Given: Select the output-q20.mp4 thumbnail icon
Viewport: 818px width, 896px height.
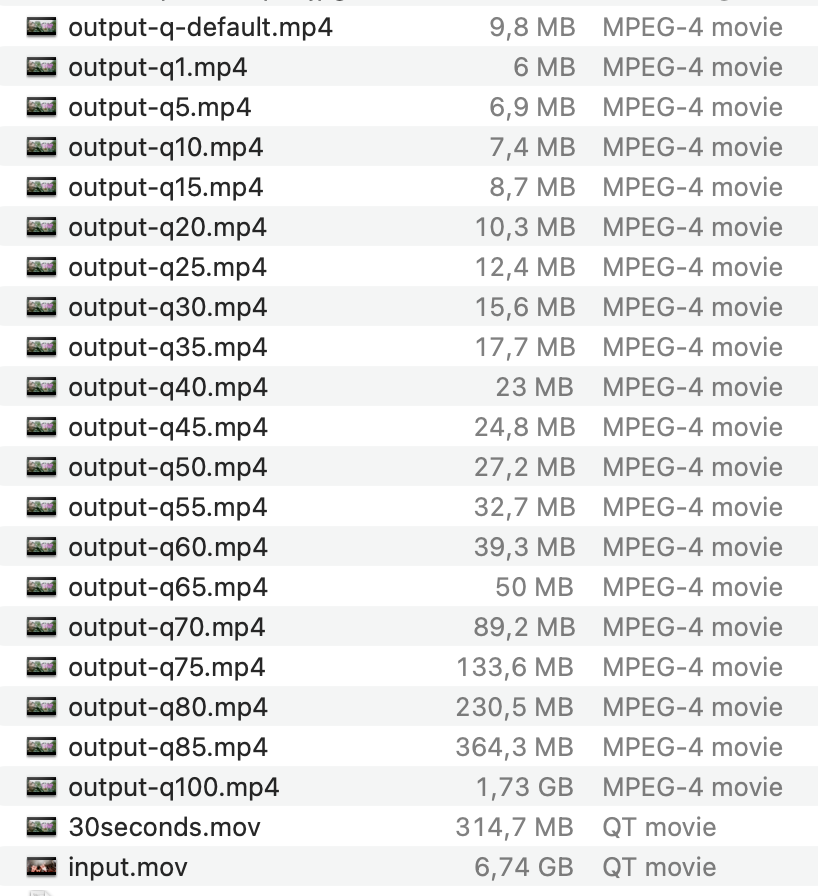Looking at the screenshot, I should coord(41,227).
